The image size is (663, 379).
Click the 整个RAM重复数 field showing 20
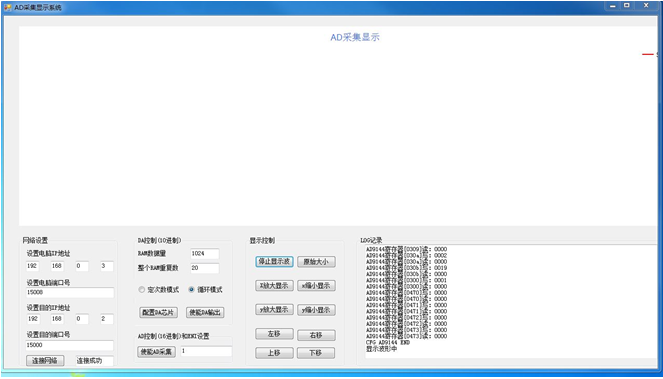[205, 268]
